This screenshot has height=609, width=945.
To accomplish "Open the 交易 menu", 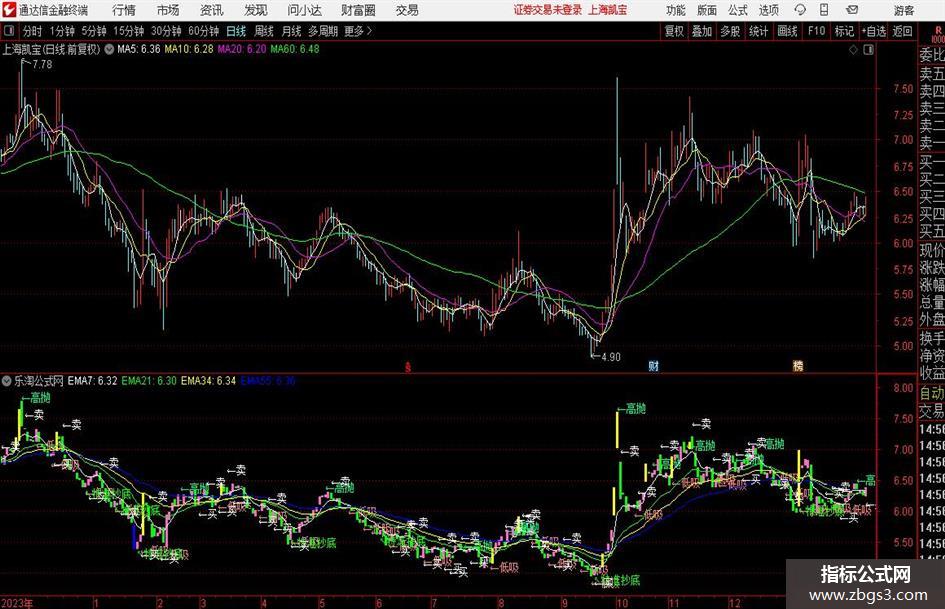I will click(x=407, y=10).
